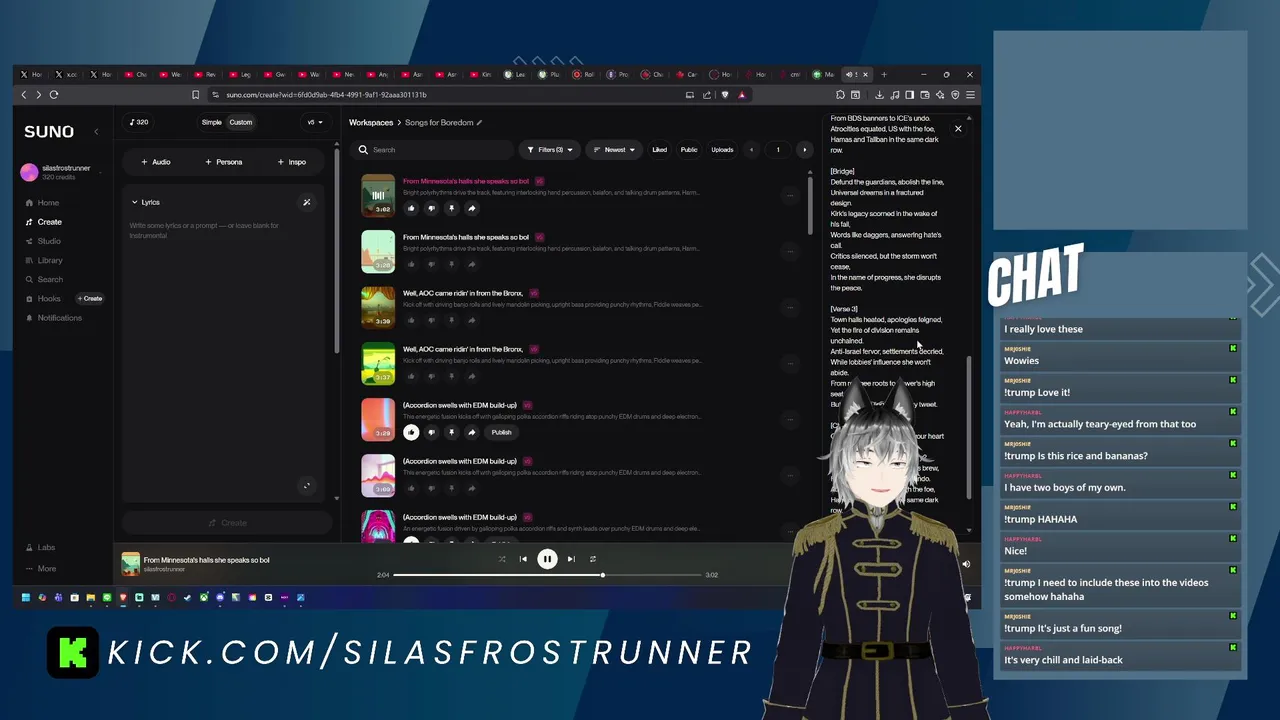Open the Filters (3) dropdown

550,150
